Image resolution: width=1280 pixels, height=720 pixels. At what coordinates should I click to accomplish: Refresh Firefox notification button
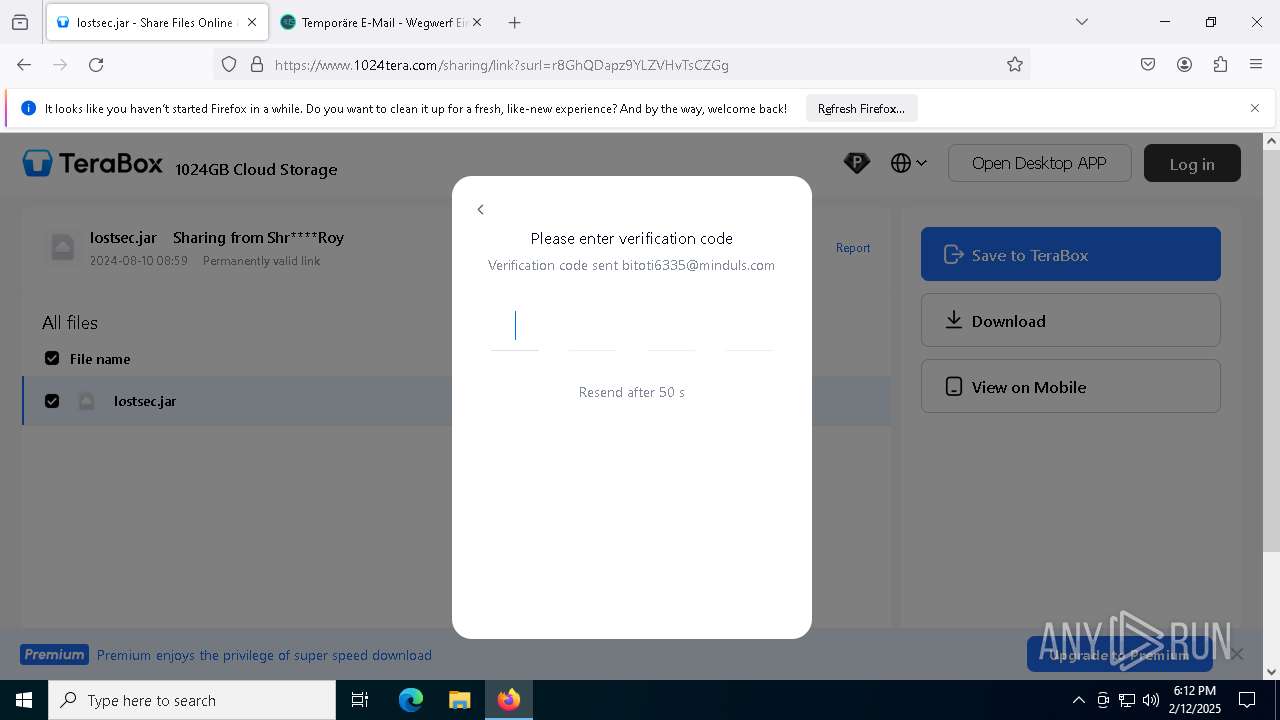point(861,108)
